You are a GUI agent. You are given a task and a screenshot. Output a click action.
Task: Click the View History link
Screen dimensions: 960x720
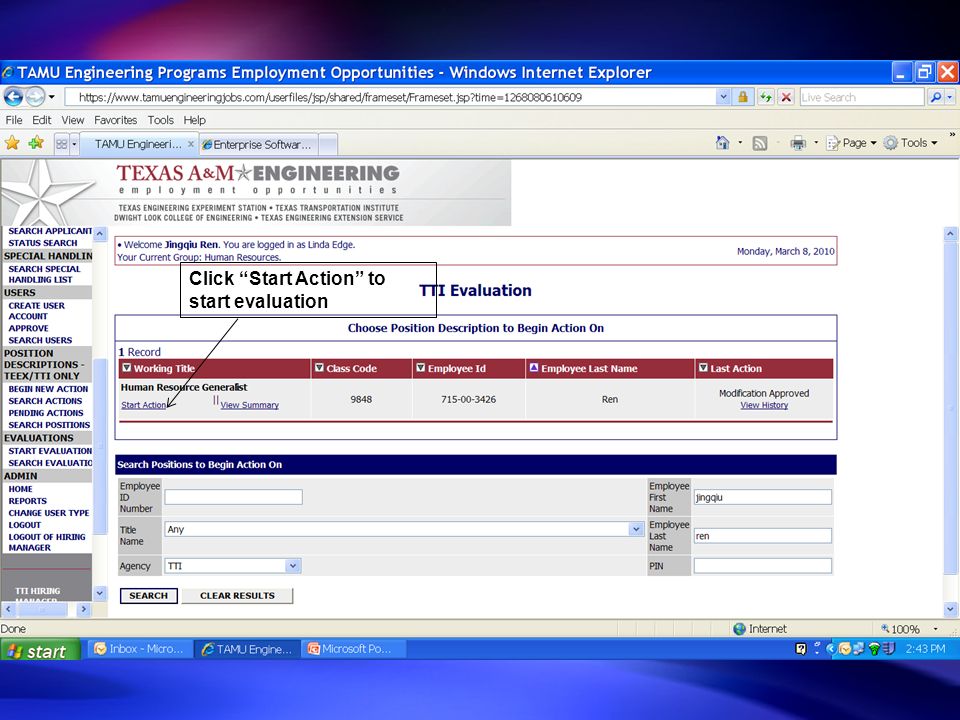[x=764, y=405]
